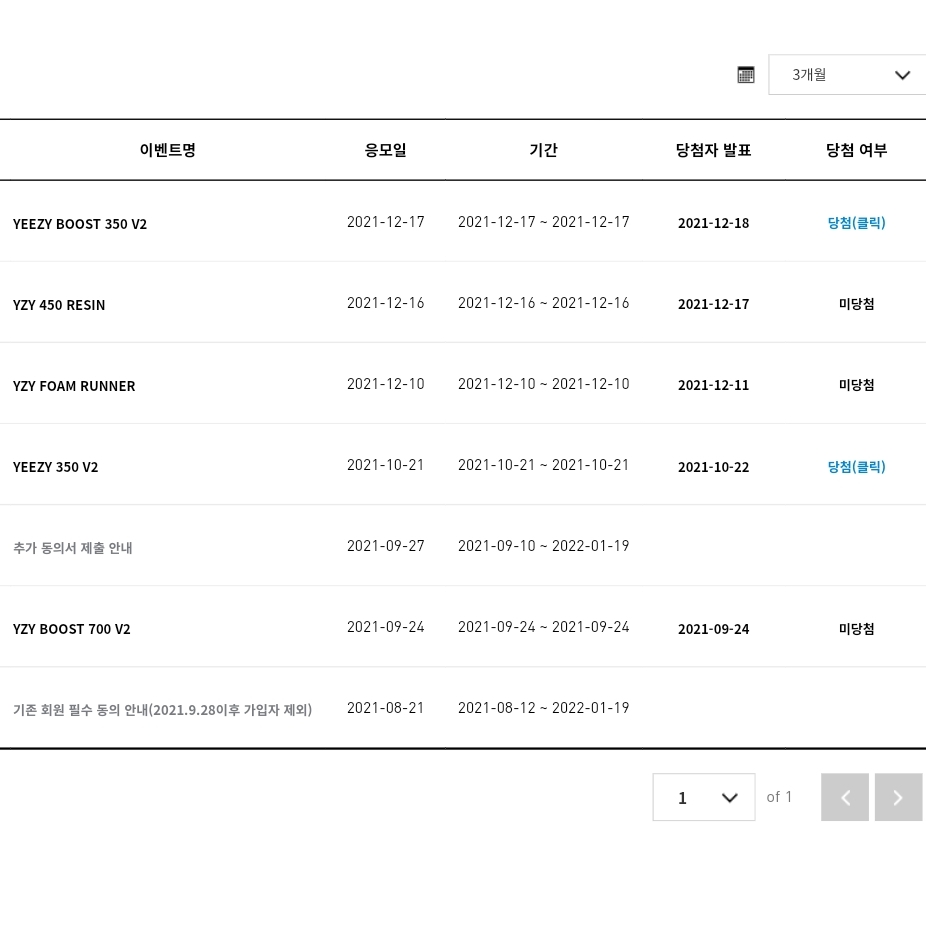Screen dimensions: 926x926
Task: Click chevron in page number selector
Action: (730, 798)
